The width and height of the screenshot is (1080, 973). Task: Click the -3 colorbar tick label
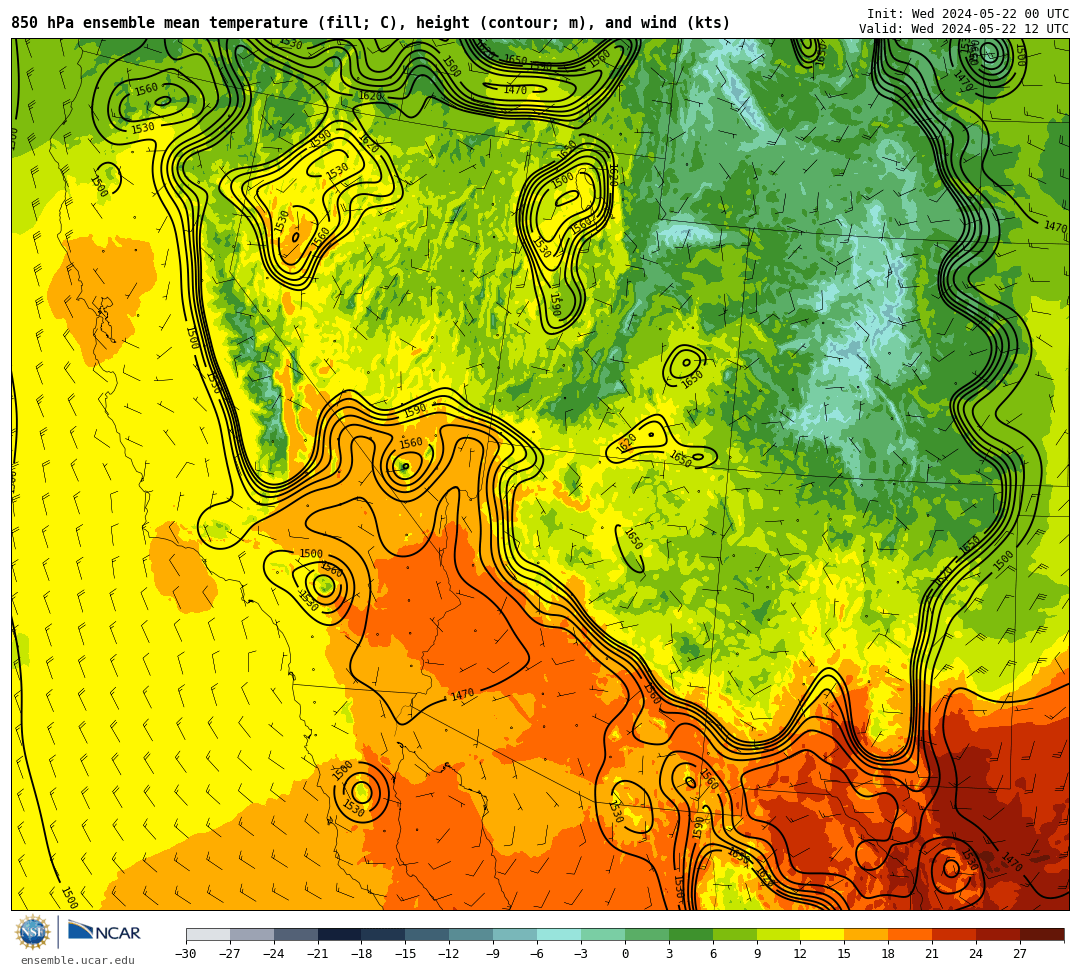pos(581,954)
